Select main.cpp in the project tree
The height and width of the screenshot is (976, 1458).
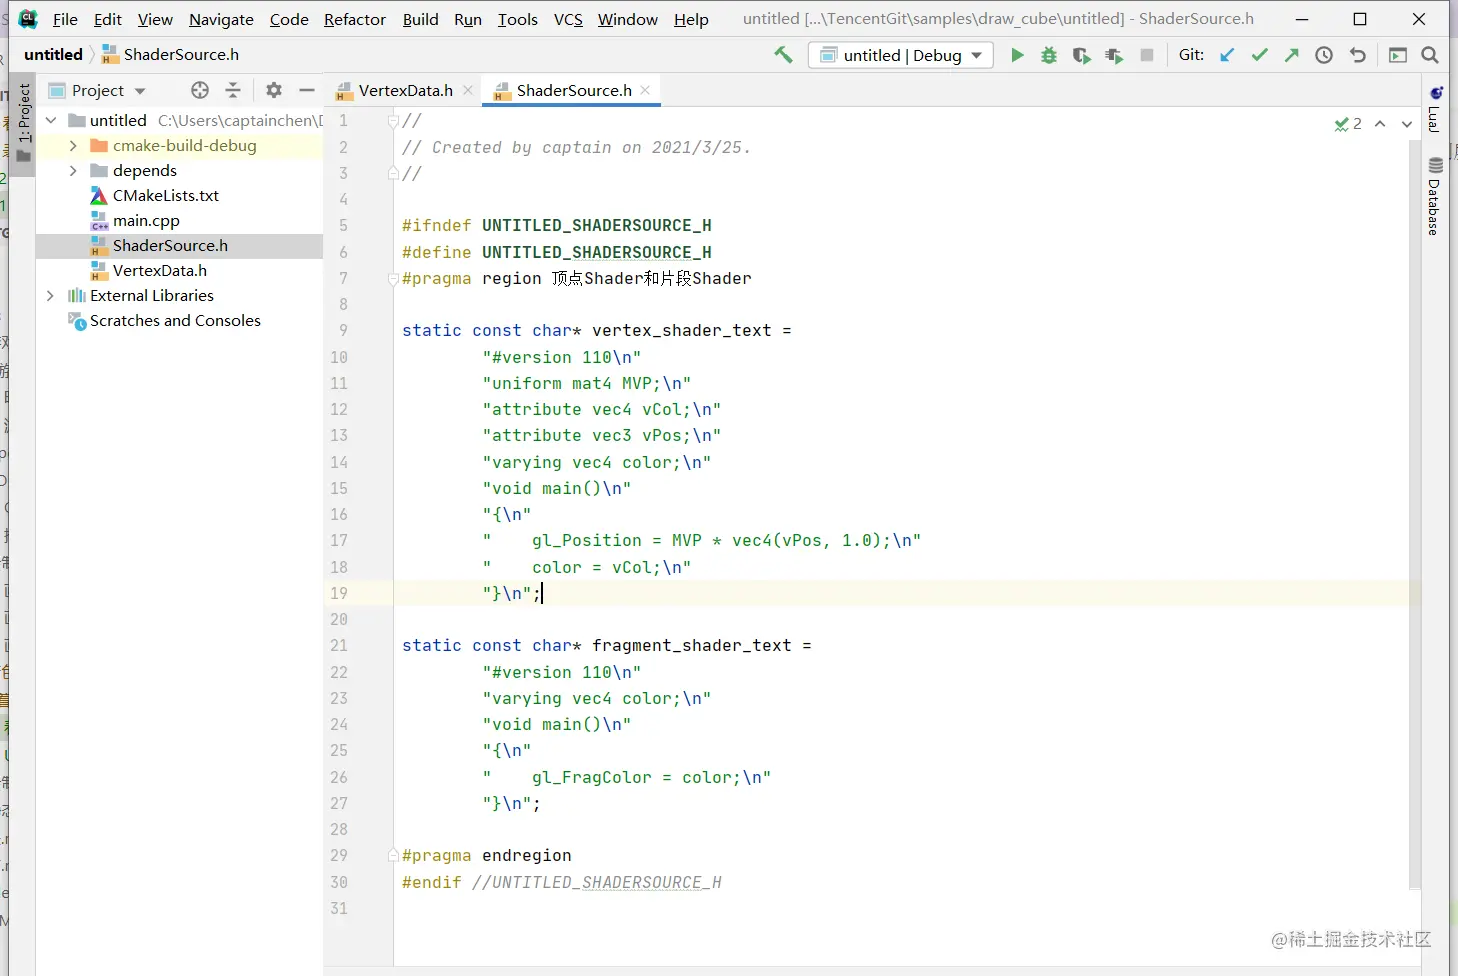[x=146, y=220]
